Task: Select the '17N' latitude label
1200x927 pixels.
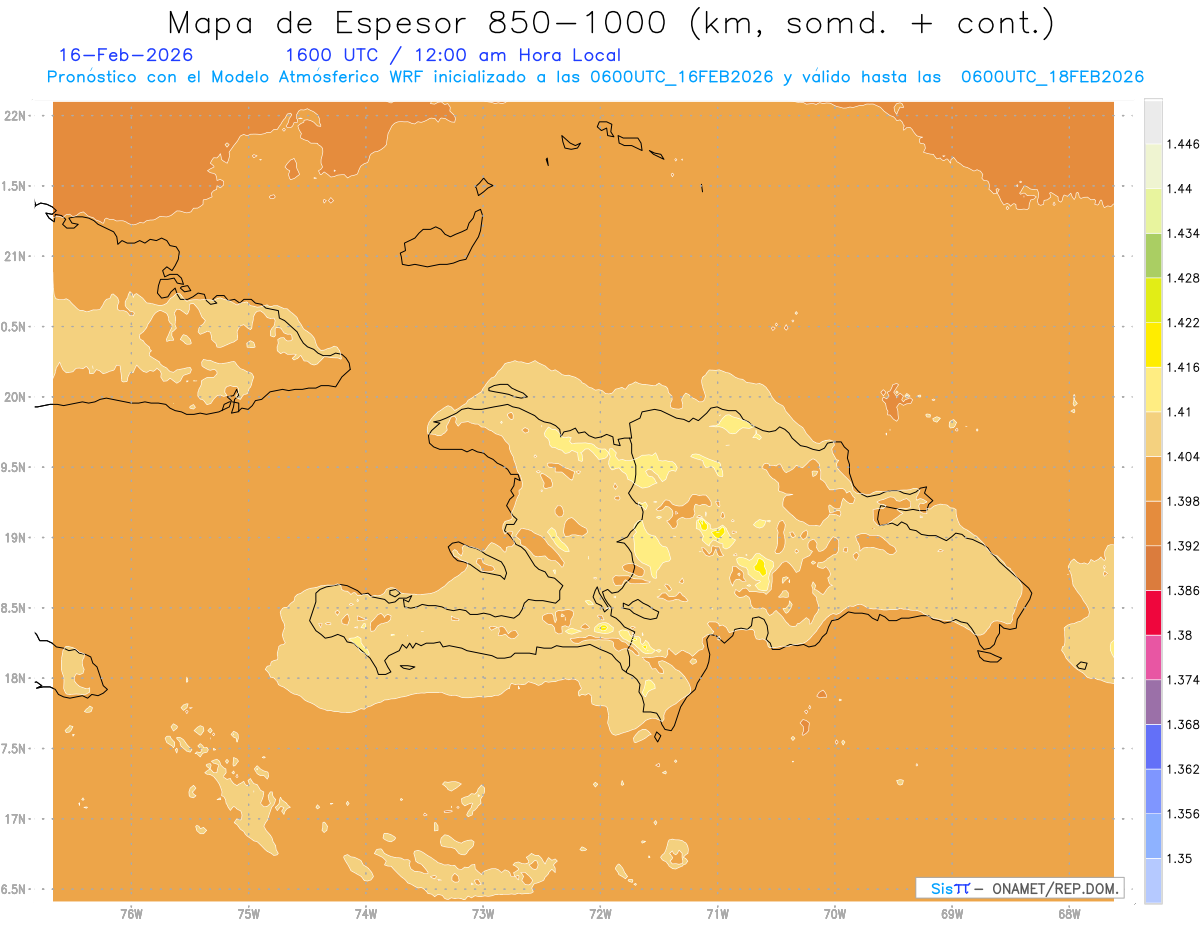Action: coord(15,819)
